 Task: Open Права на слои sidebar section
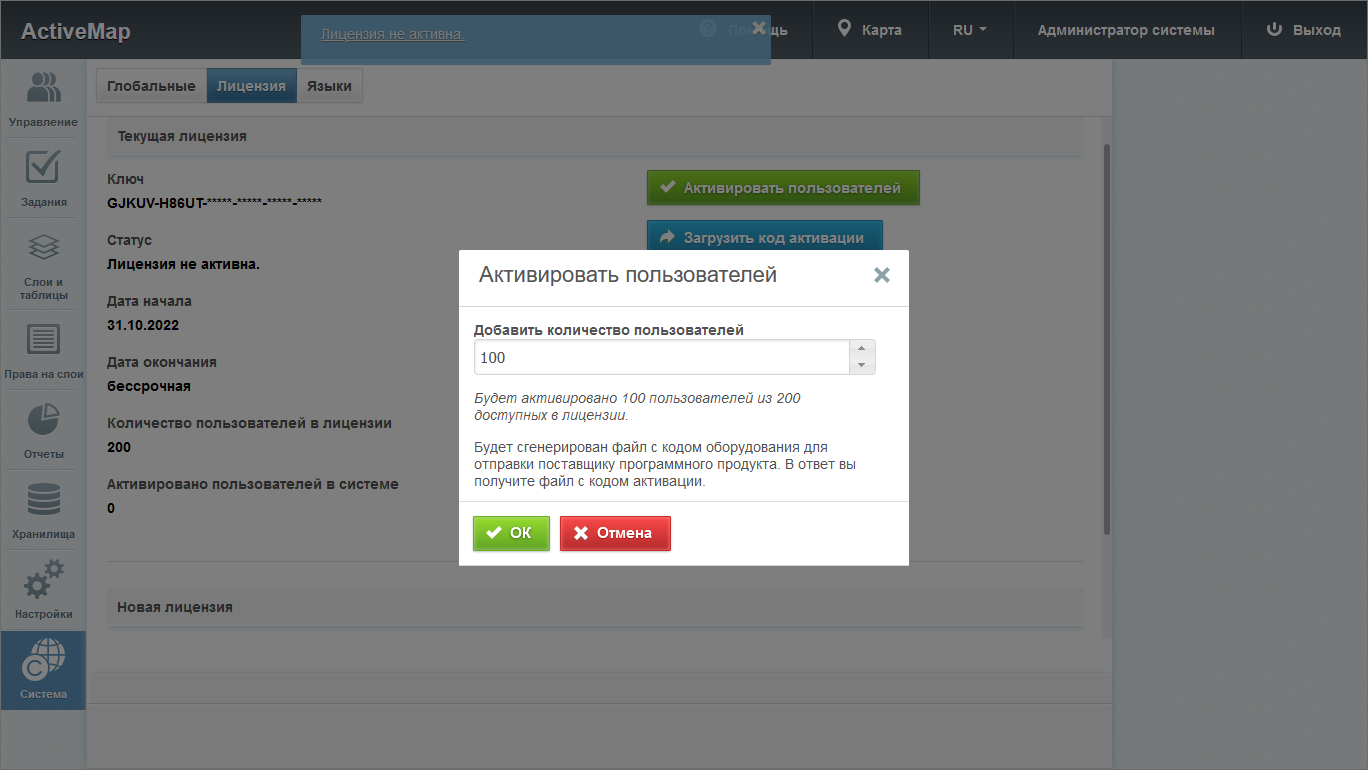tap(43, 351)
